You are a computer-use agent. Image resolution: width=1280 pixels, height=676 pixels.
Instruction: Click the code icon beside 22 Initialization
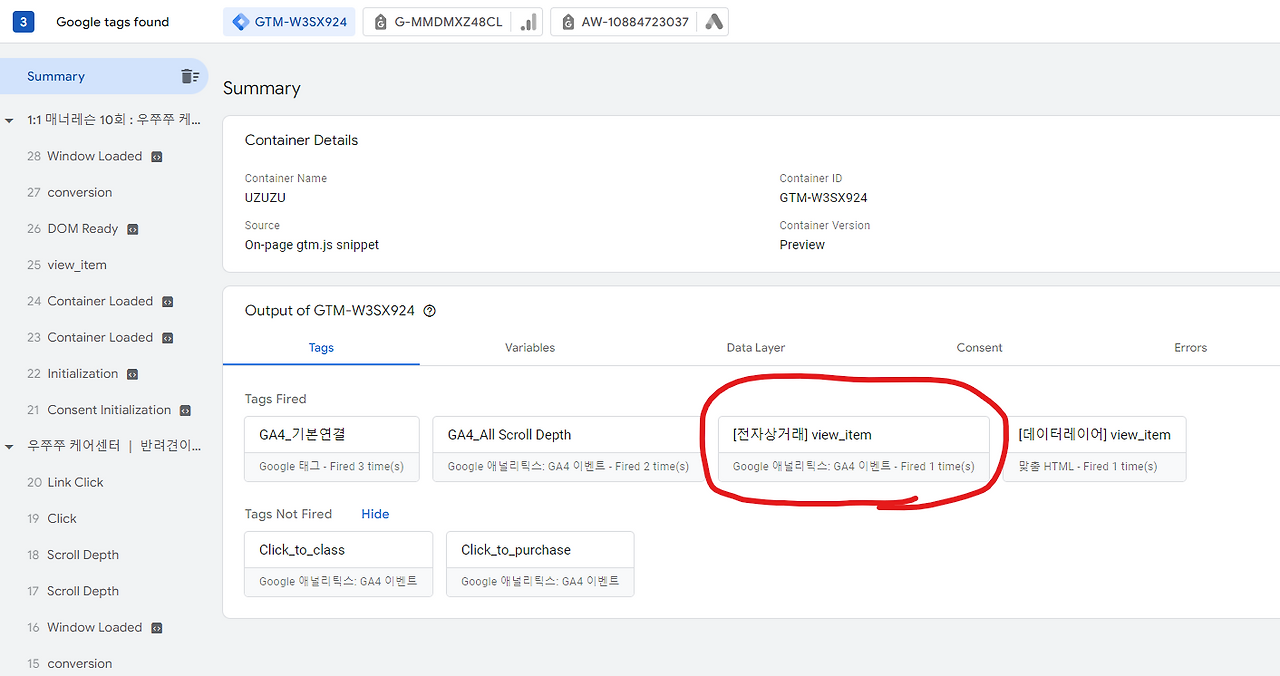(132, 374)
